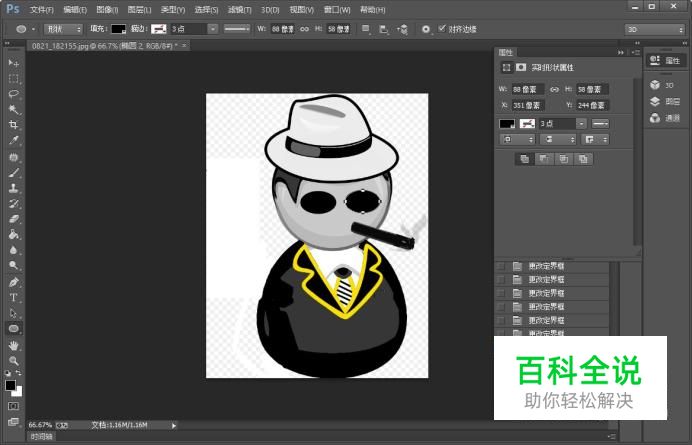The image size is (692, 445).
Task: Open the 滤镜(T) menu
Action: point(240,10)
